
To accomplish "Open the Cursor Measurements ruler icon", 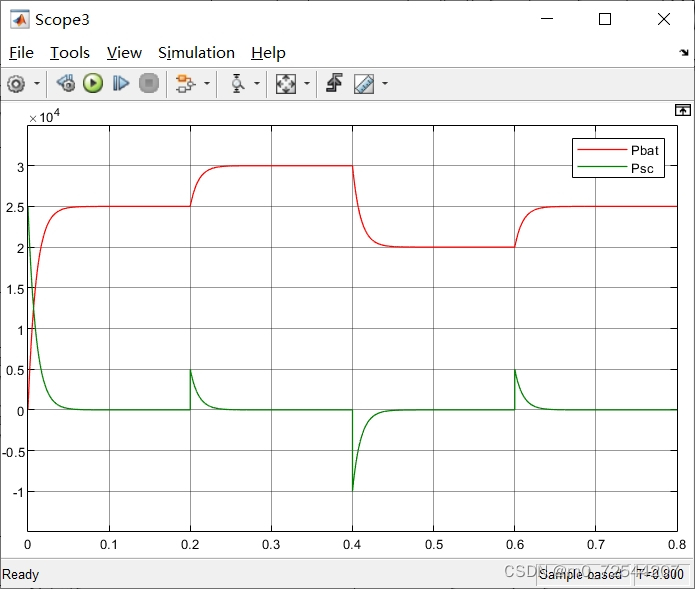I will pos(364,84).
